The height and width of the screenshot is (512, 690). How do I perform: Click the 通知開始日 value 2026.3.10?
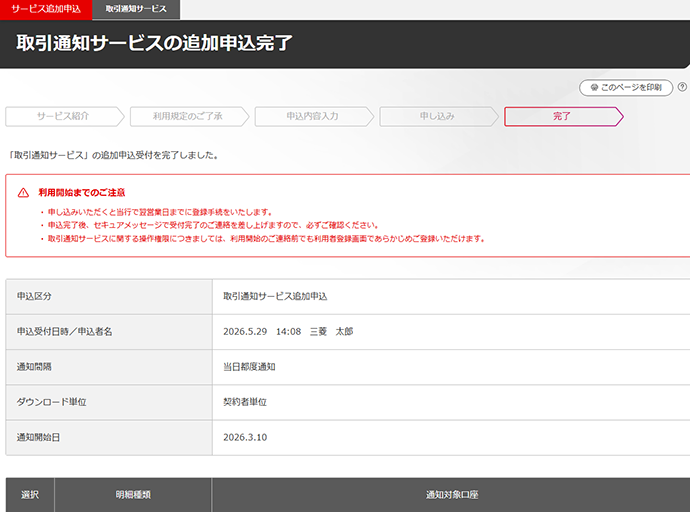[x=245, y=437]
